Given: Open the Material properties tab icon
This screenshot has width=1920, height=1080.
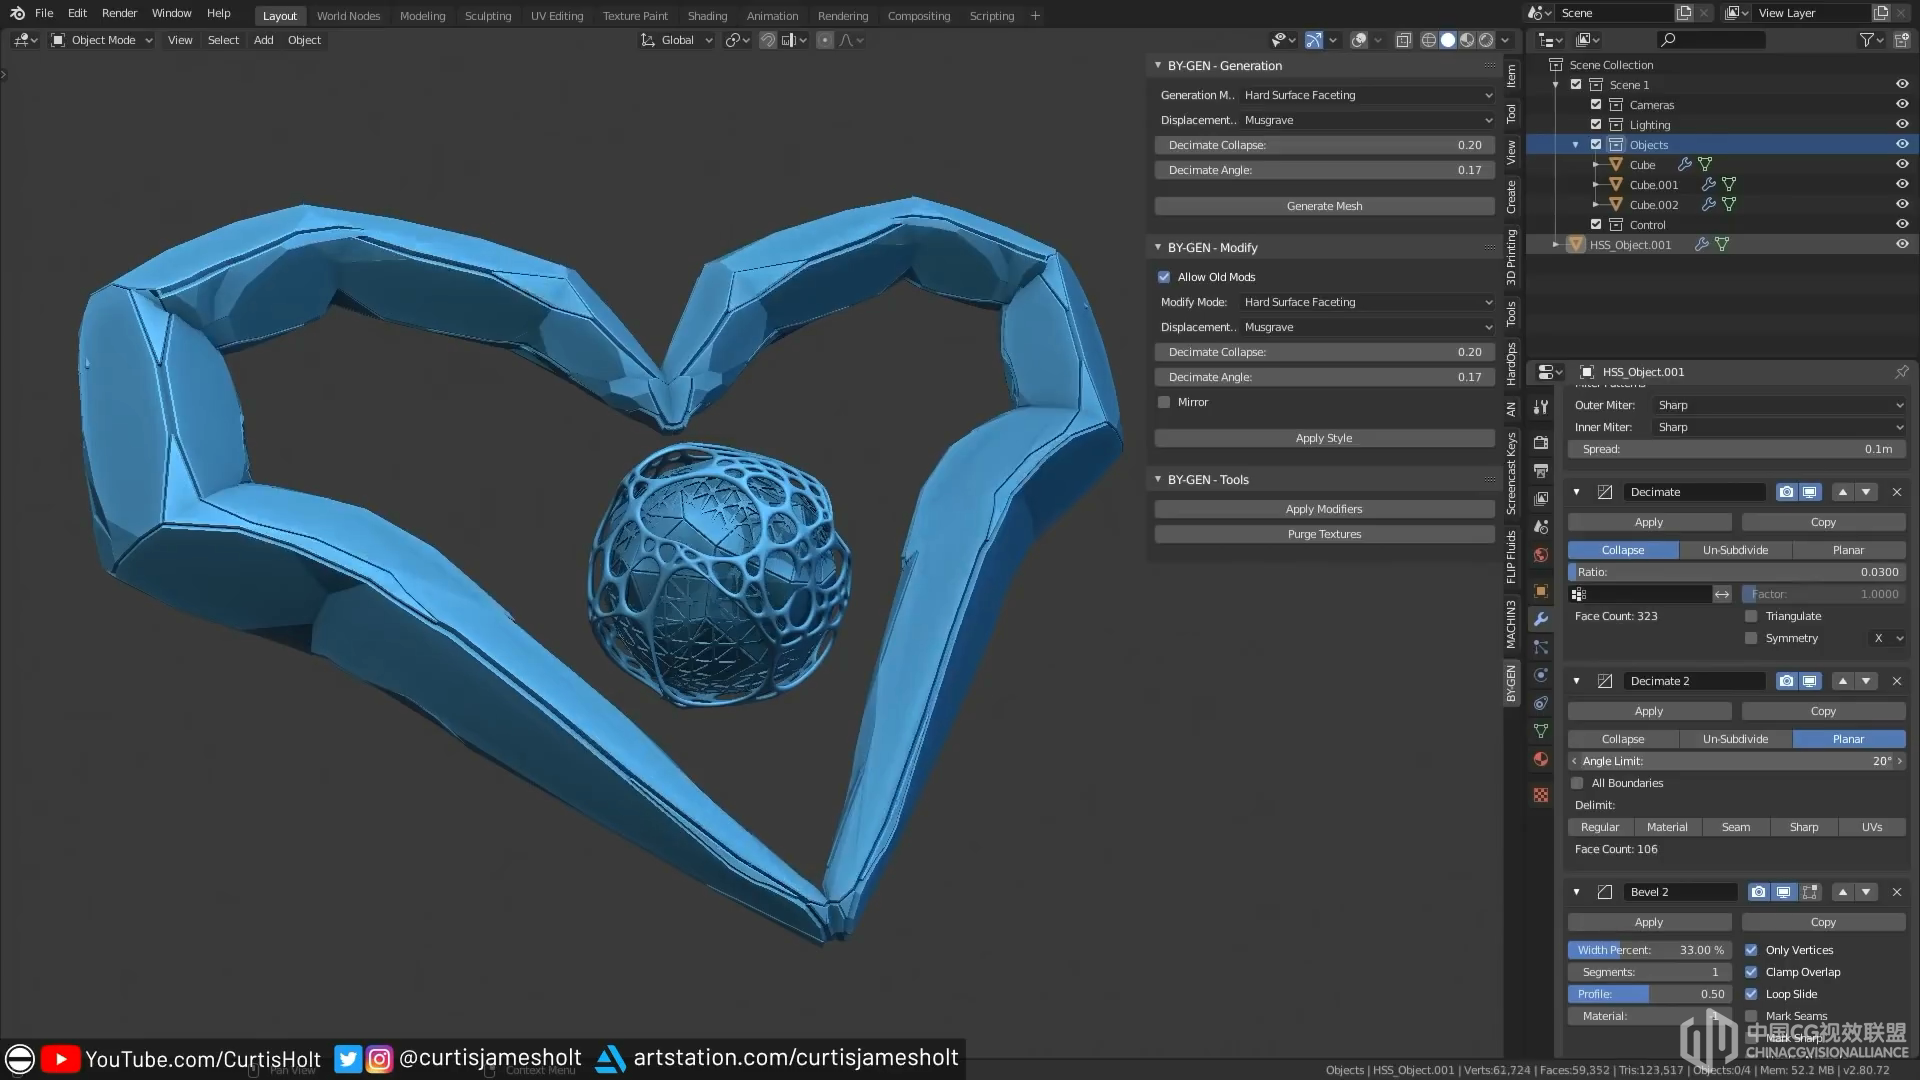Looking at the screenshot, I should [1541, 759].
